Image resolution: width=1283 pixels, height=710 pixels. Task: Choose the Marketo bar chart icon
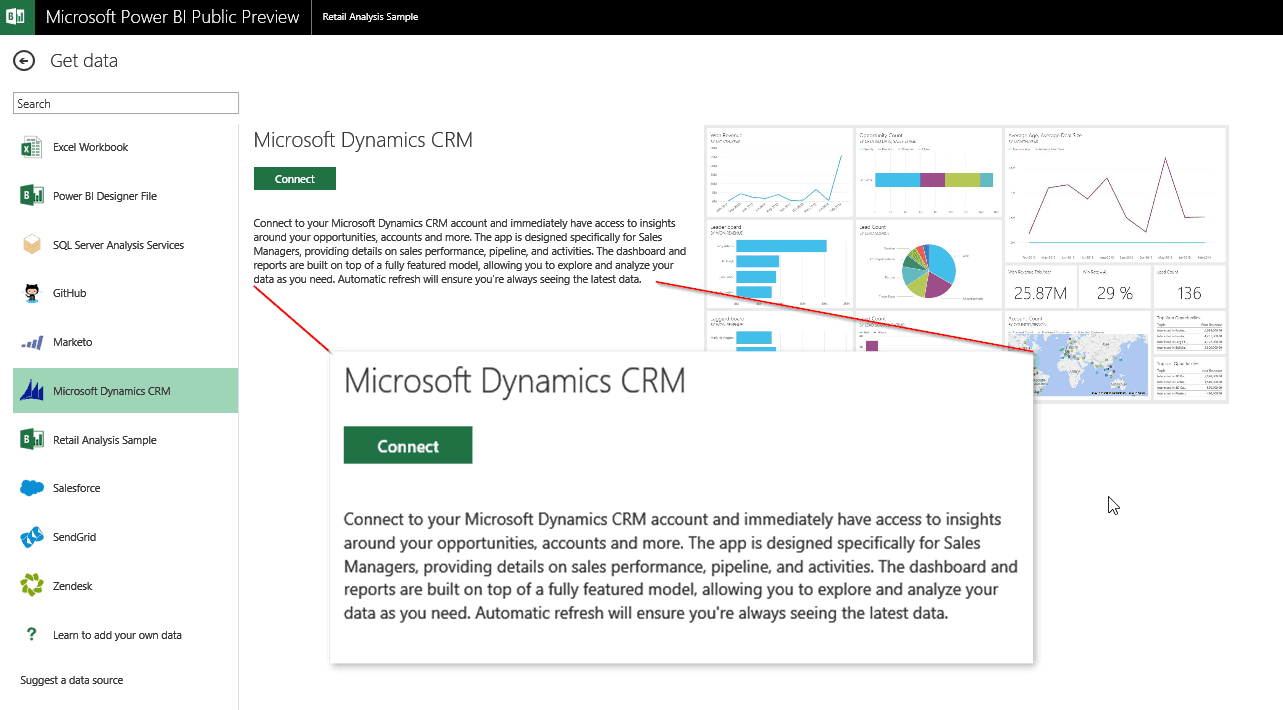click(32, 343)
